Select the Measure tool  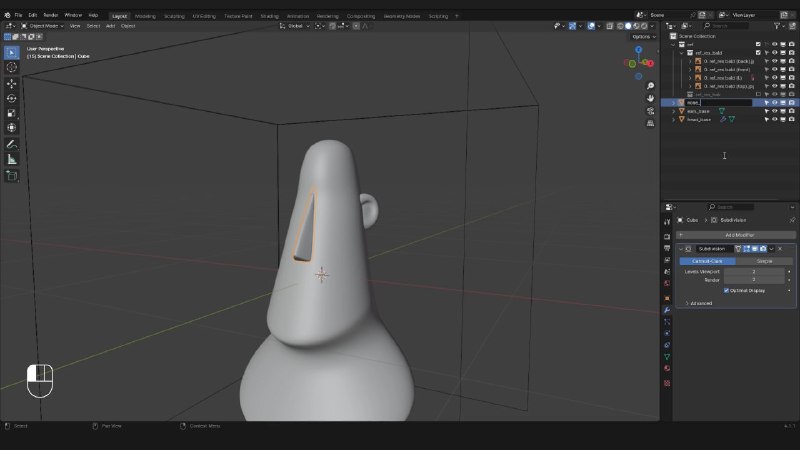click(11, 160)
